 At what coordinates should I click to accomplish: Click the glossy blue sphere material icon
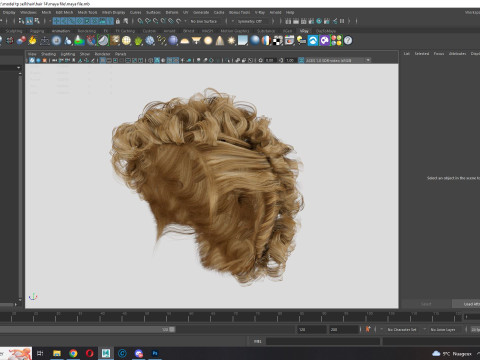255,41
